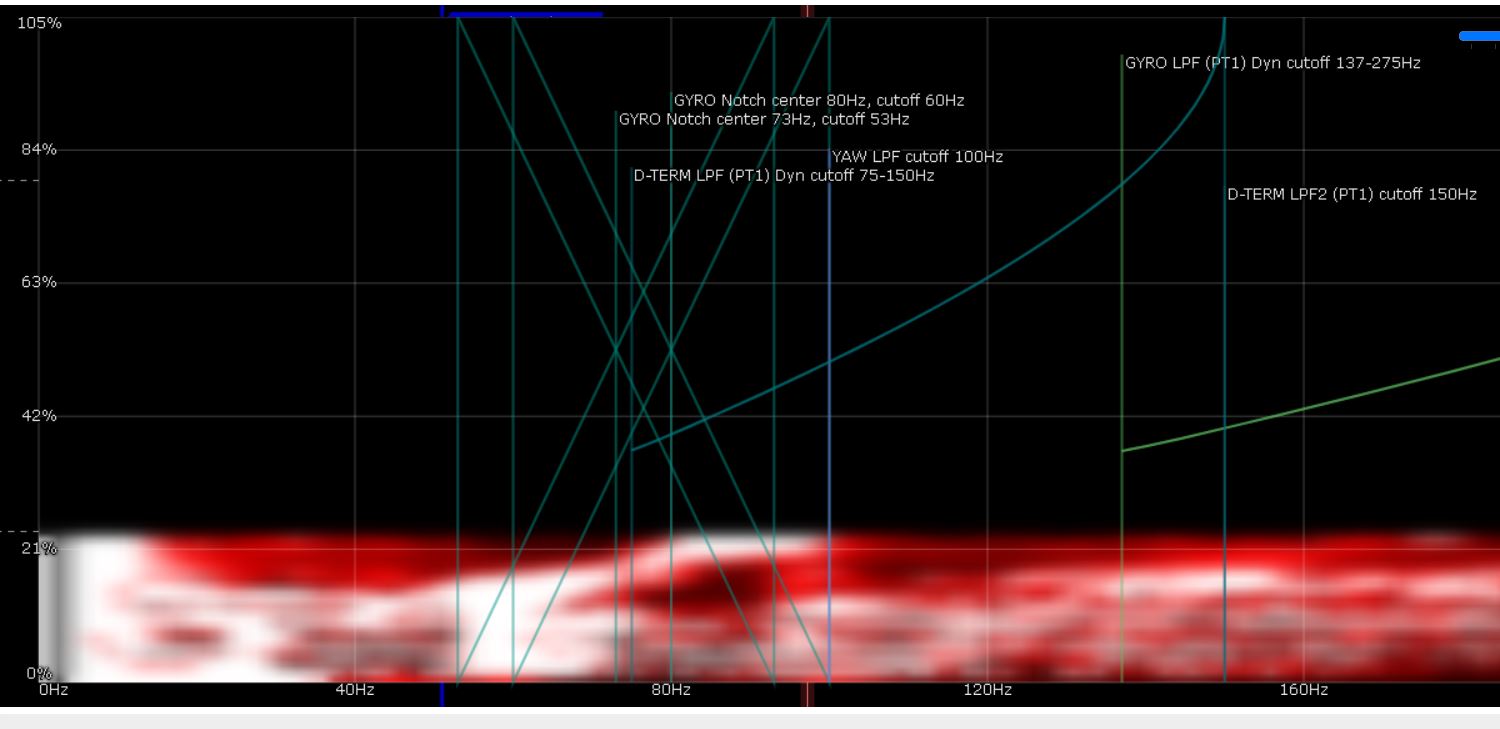Click the GYRO LPF (PT1) Dyn cutoff 137-275Hz label
Image resolution: width=1500 pixels, height=729 pixels.
pyautogui.click(x=1273, y=63)
